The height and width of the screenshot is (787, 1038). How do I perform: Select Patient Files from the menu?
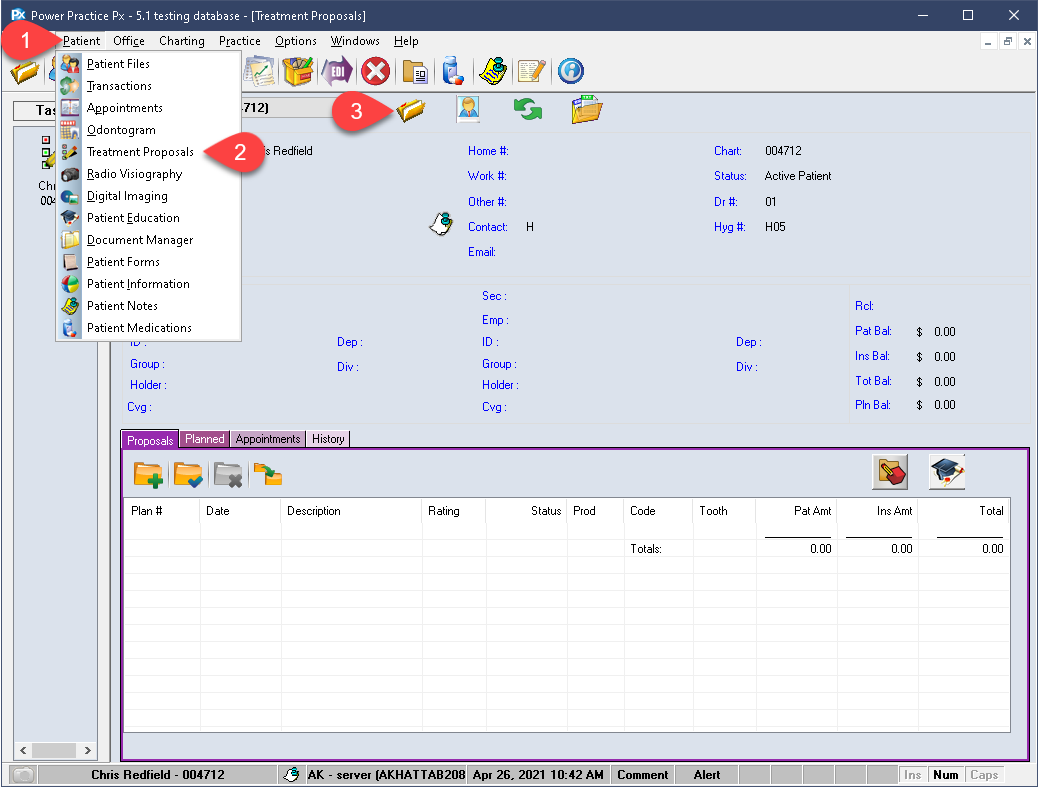(x=148, y=64)
